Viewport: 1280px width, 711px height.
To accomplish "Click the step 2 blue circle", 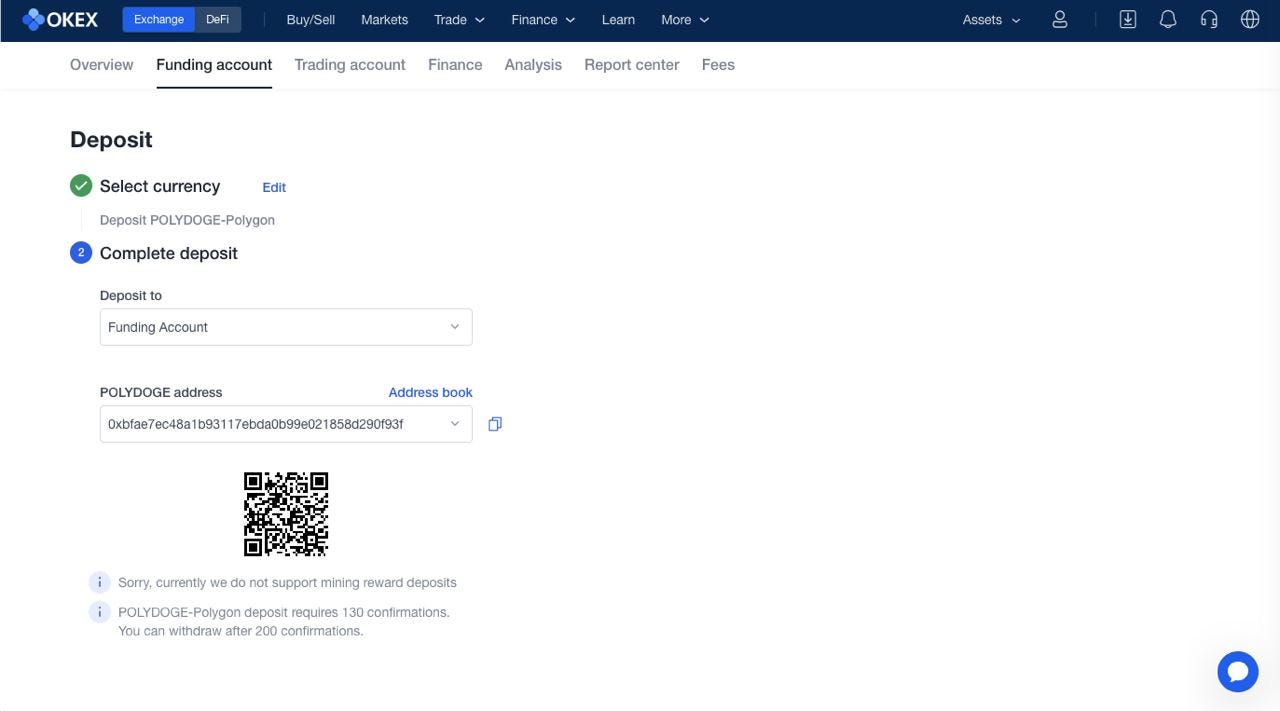I will coord(81,253).
